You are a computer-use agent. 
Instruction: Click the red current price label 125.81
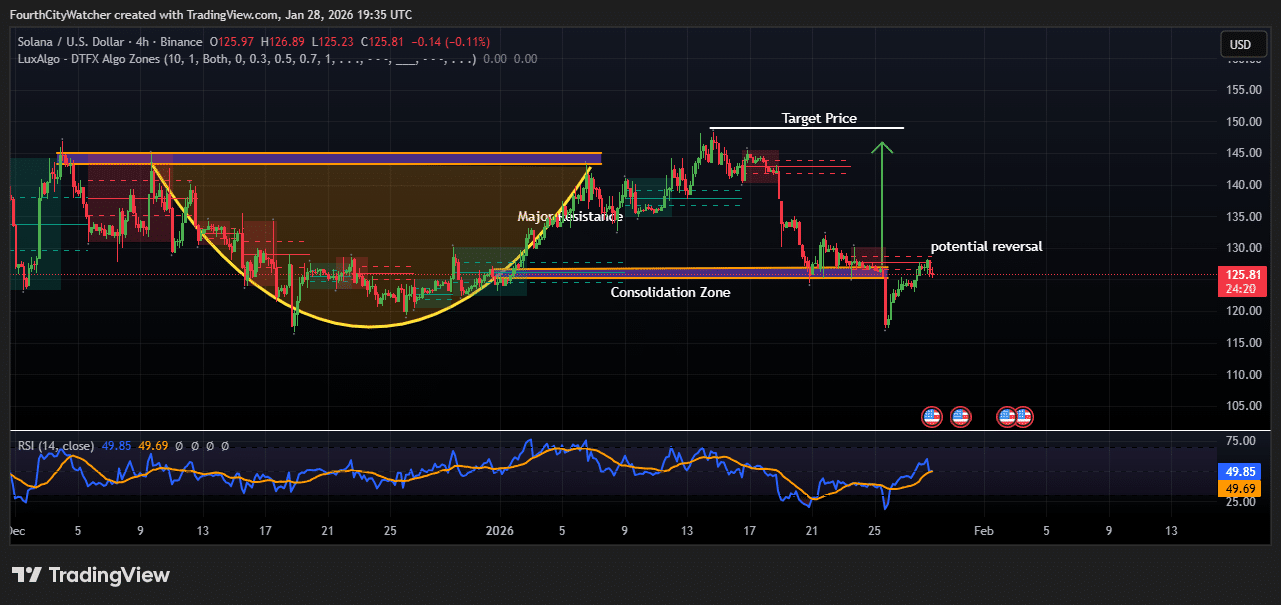click(1241, 274)
